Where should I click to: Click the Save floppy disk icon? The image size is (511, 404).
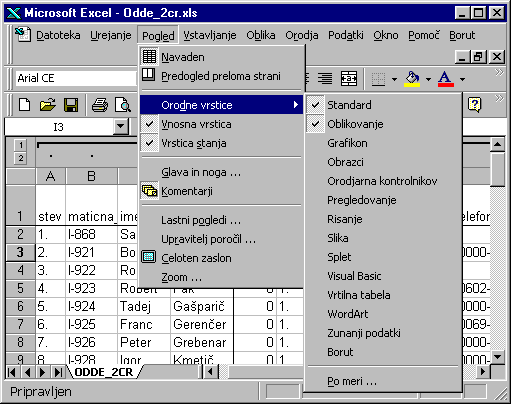(71, 105)
